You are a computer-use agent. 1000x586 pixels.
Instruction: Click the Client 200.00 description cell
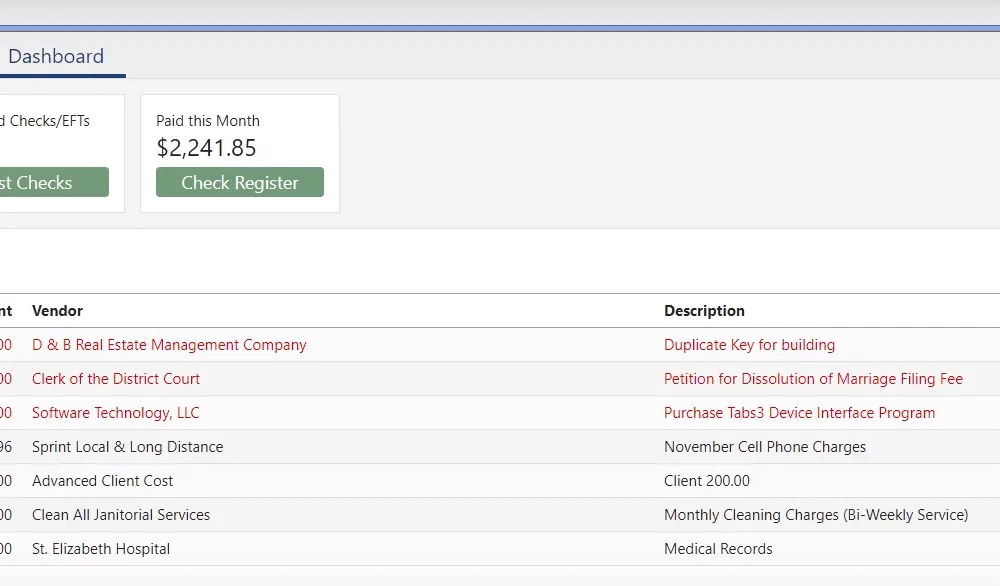707,481
